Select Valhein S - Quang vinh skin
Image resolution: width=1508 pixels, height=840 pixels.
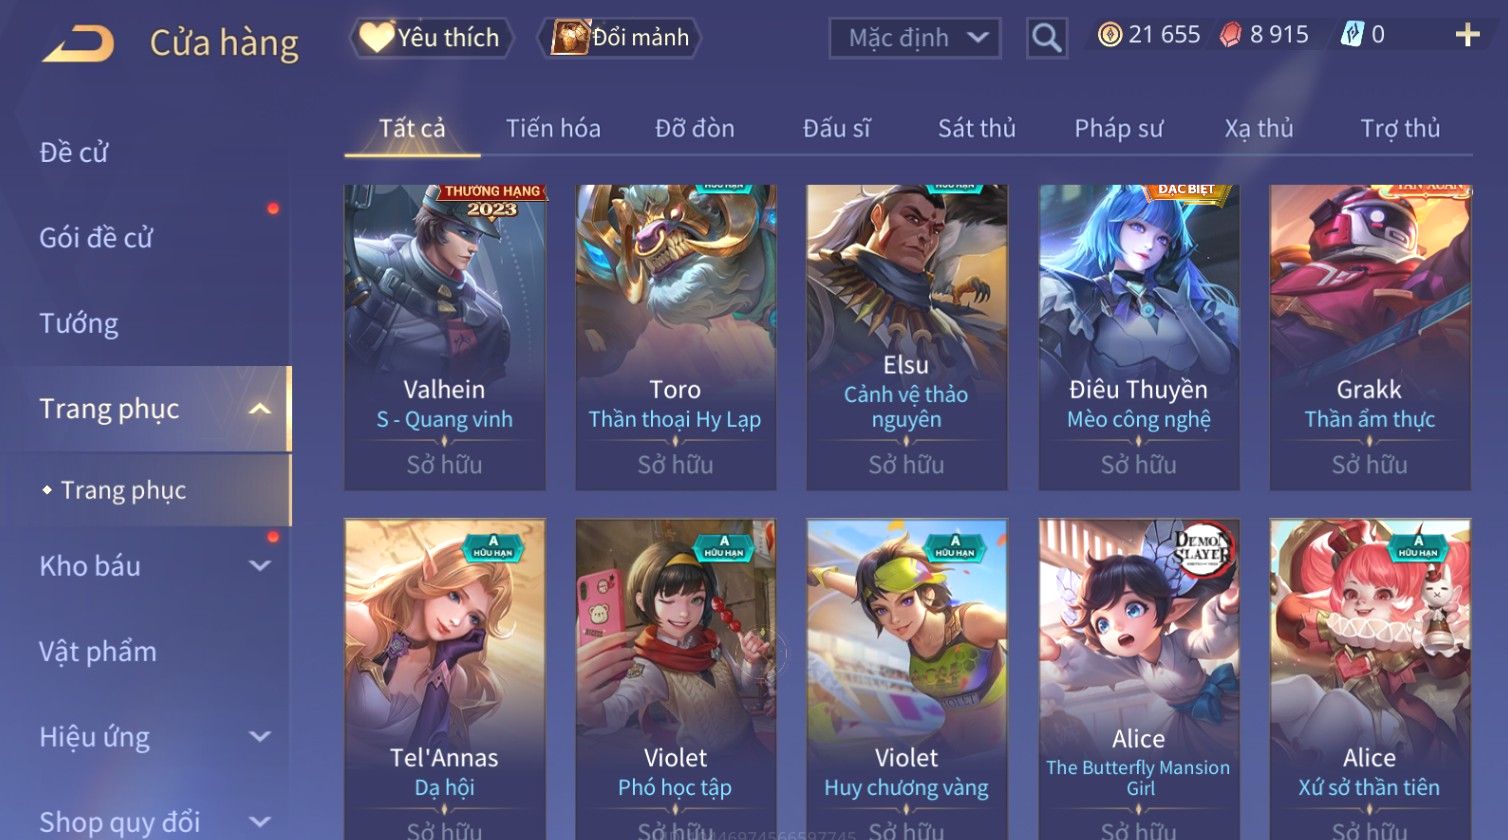coord(445,338)
